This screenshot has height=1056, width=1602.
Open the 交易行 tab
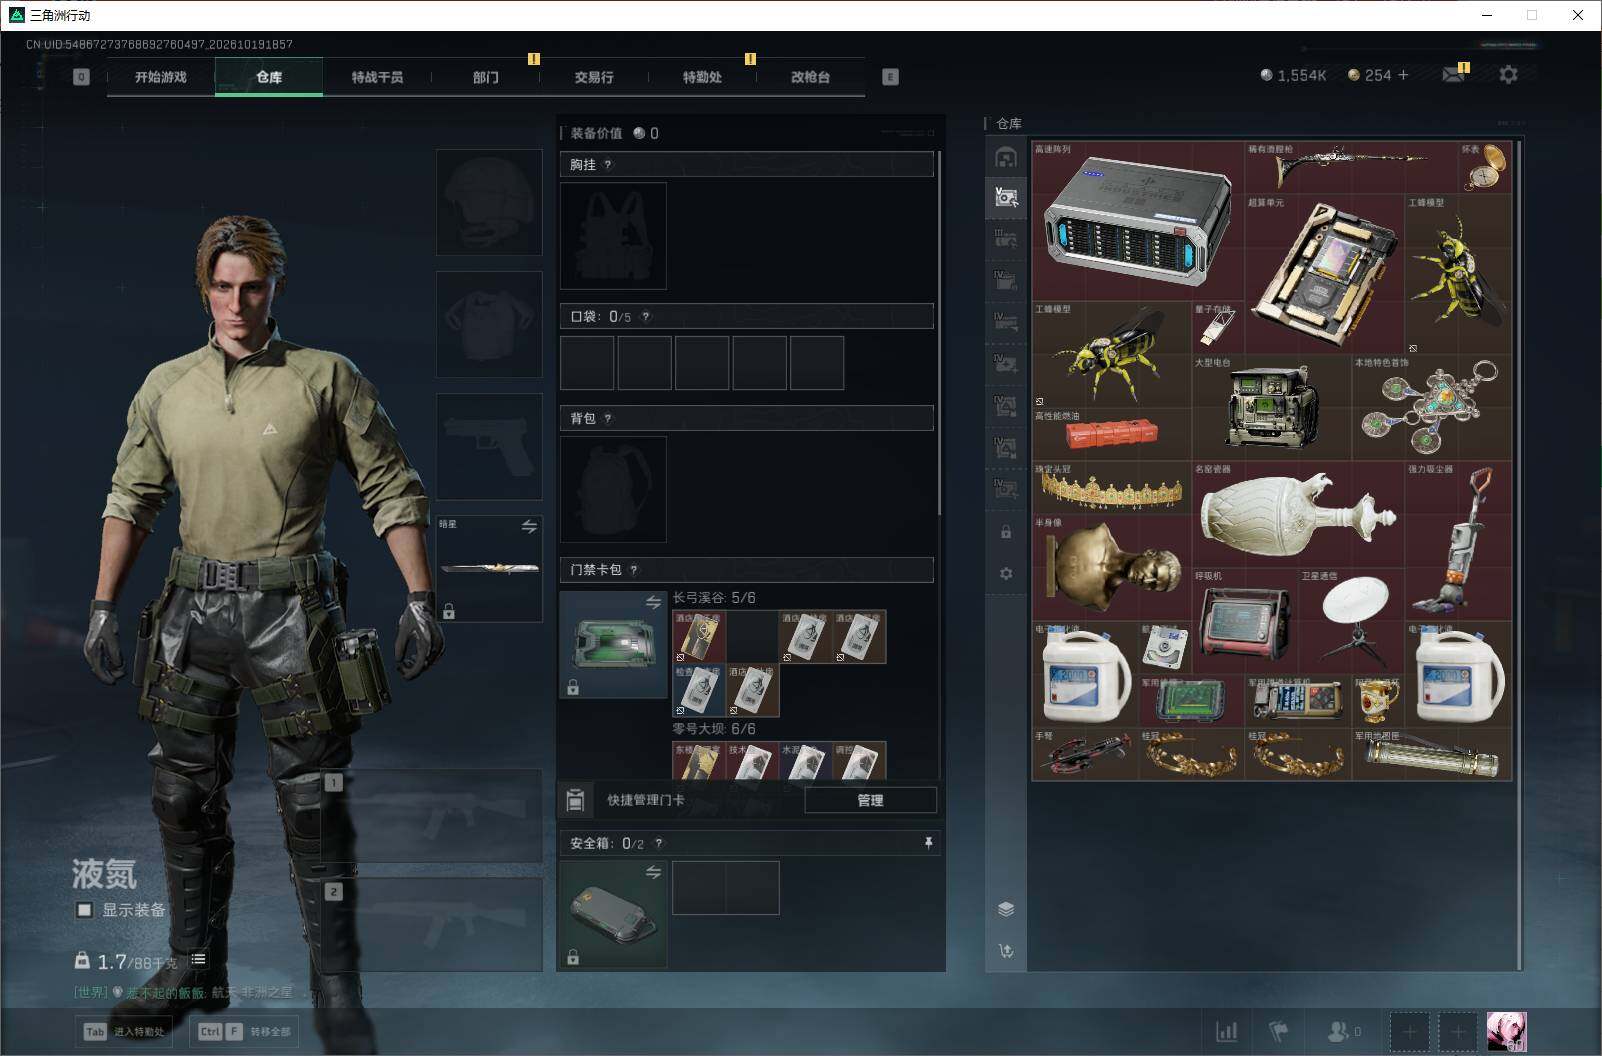pos(594,77)
